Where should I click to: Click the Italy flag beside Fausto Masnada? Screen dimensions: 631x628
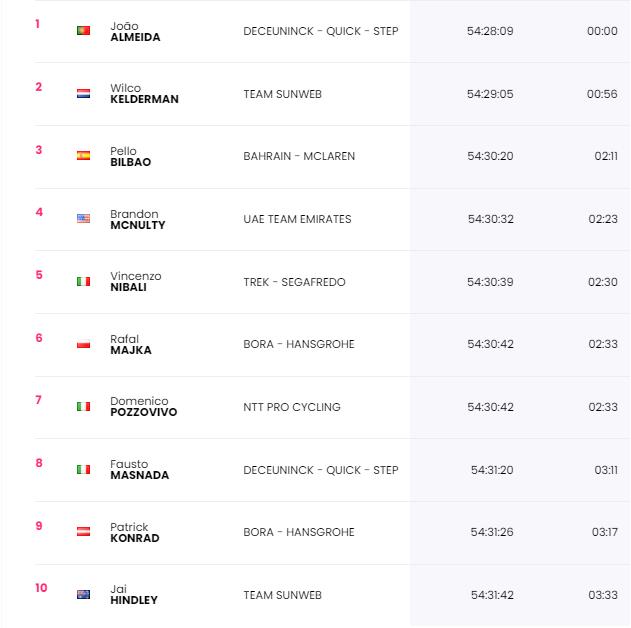[x=83, y=469]
